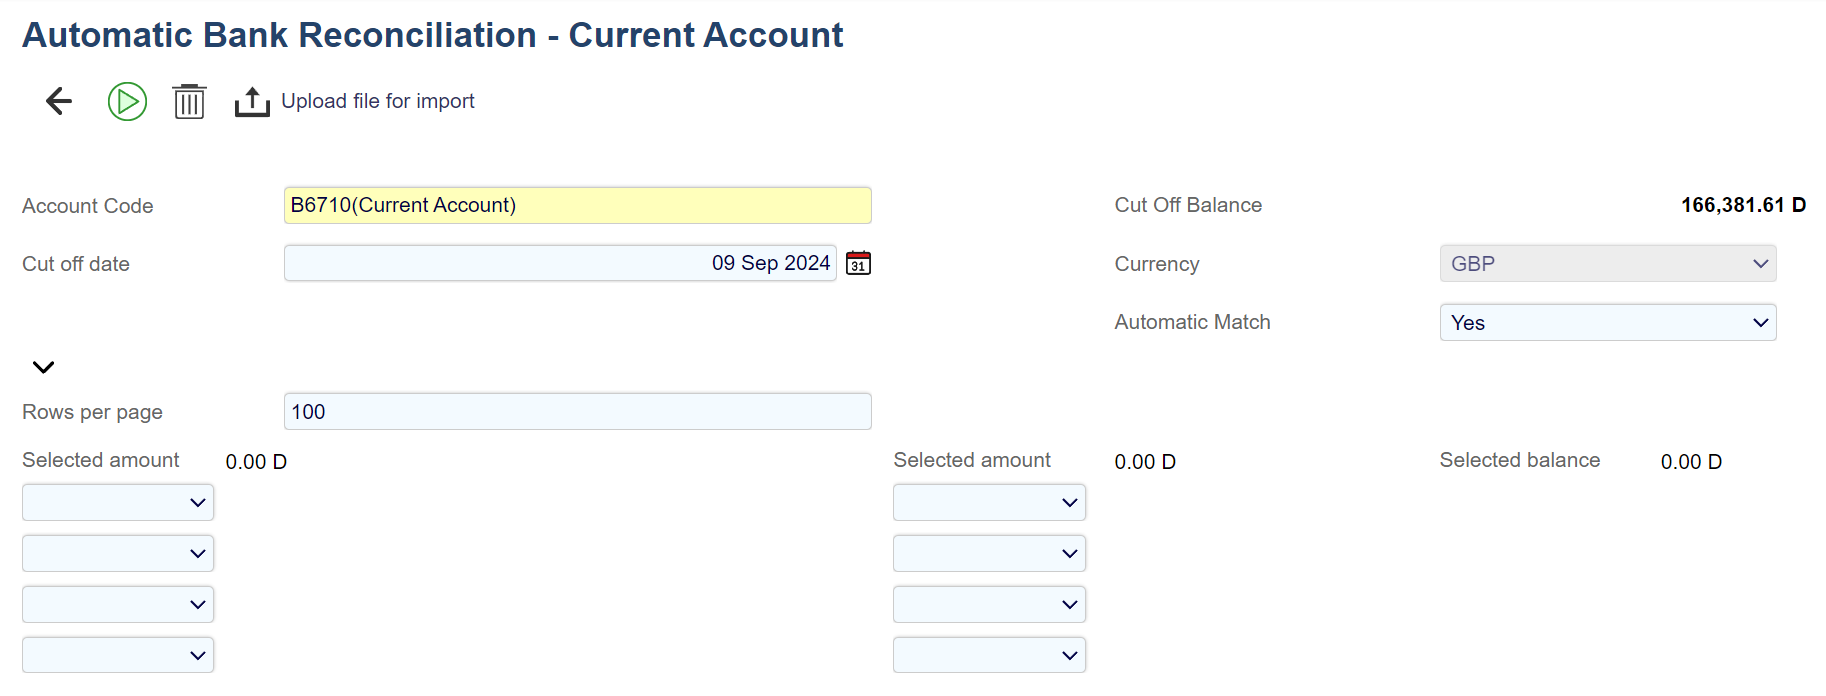Open third dropdown in right filter column
The width and height of the screenshot is (1826, 696).
point(989,605)
